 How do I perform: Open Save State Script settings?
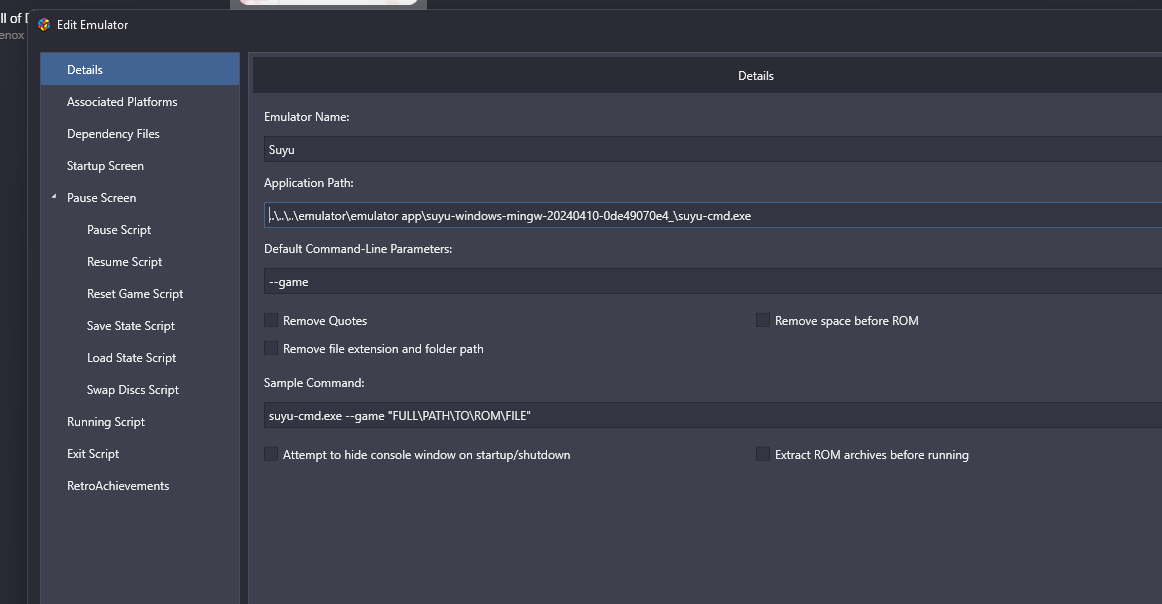coord(131,326)
